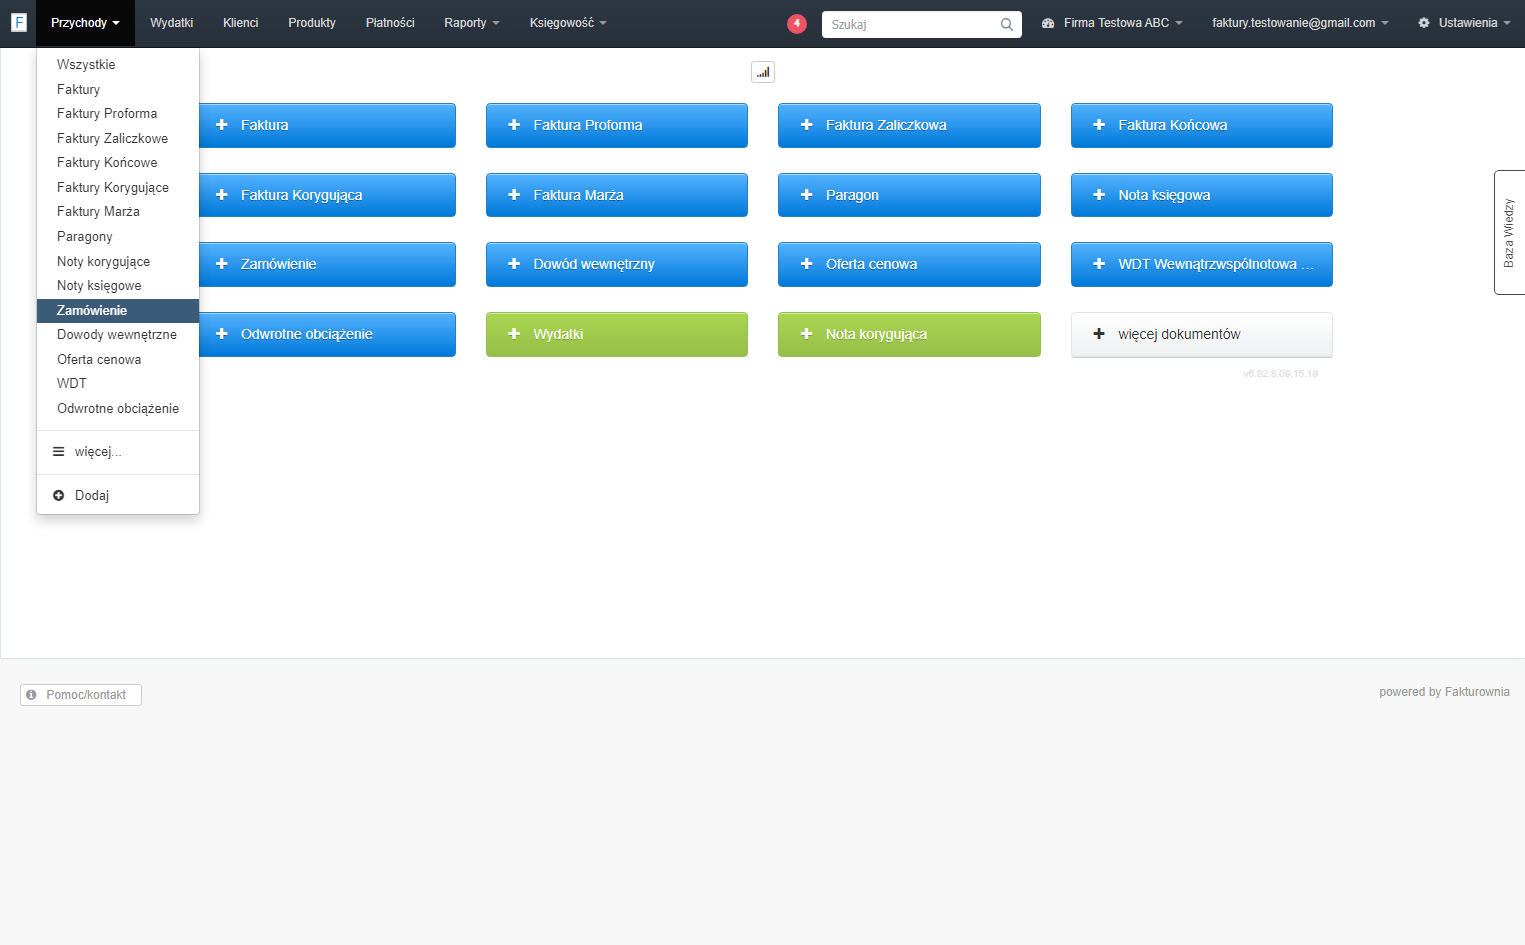Click the hamburger icon beside więcej...
This screenshot has height=945, width=1525.
[58, 452]
